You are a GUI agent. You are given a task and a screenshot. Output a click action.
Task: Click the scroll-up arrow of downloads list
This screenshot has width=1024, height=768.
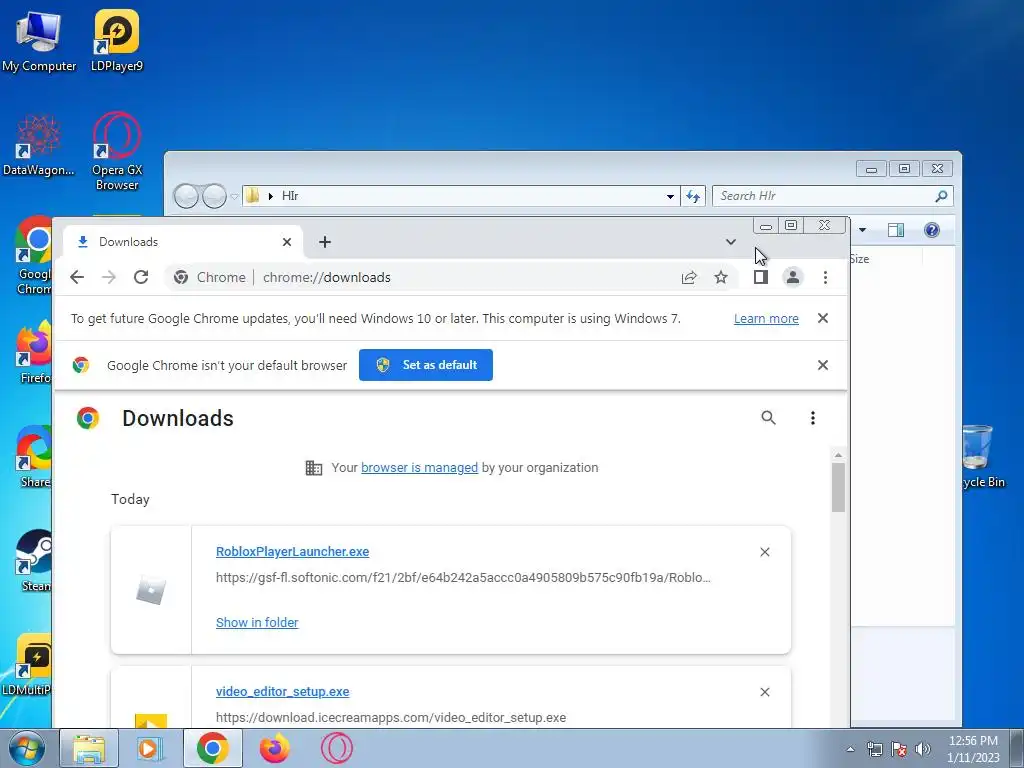point(839,455)
